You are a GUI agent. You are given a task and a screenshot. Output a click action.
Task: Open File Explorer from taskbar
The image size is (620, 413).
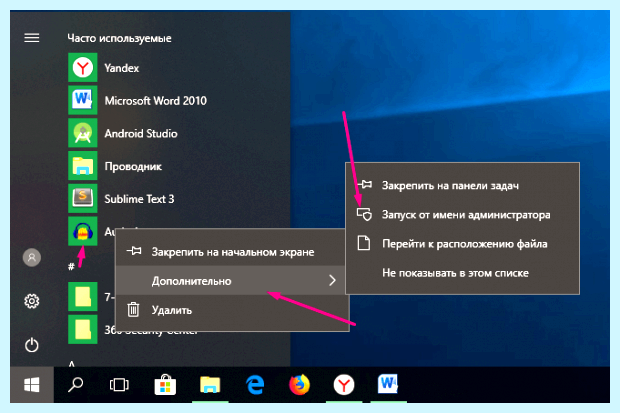coord(210,385)
